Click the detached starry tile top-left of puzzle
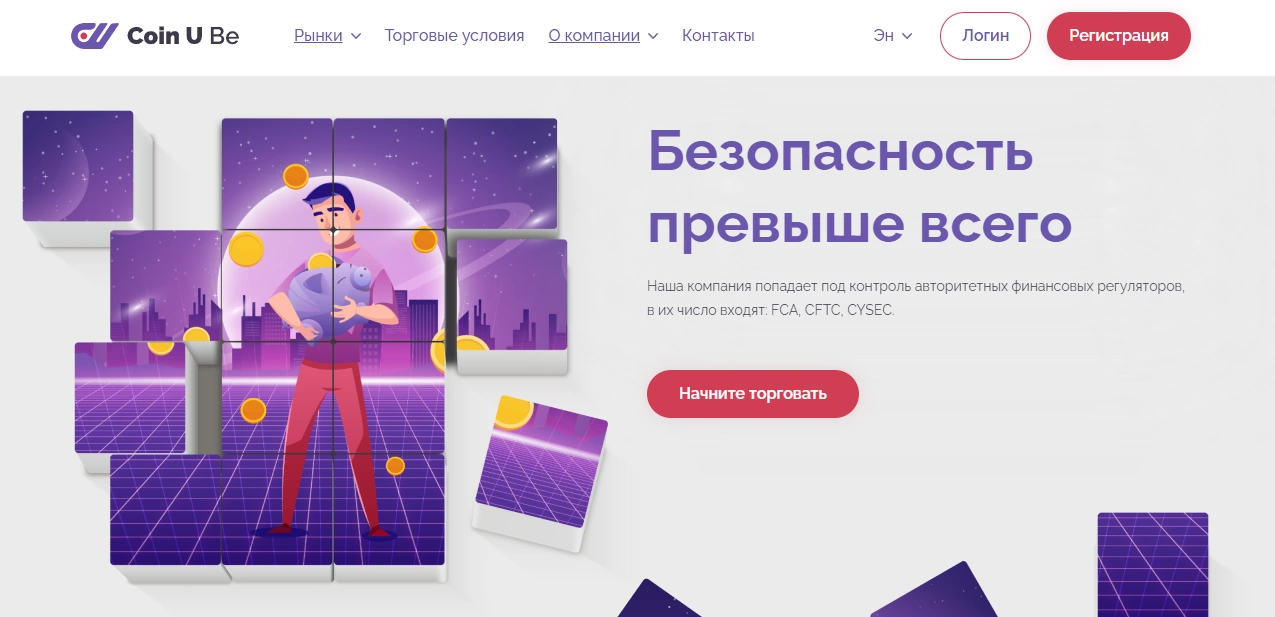 pyautogui.click(x=78, y=166)
